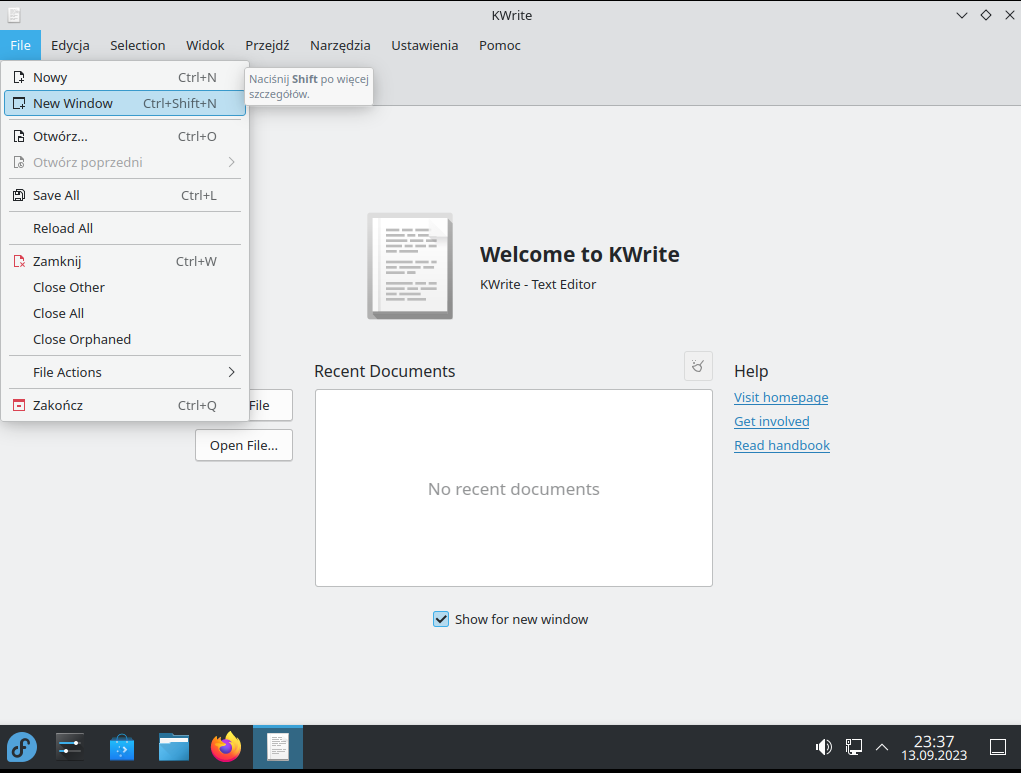The image size is (1021, 773).
Task: Click the KWrite taskbar entry
Action: (278, 747)
